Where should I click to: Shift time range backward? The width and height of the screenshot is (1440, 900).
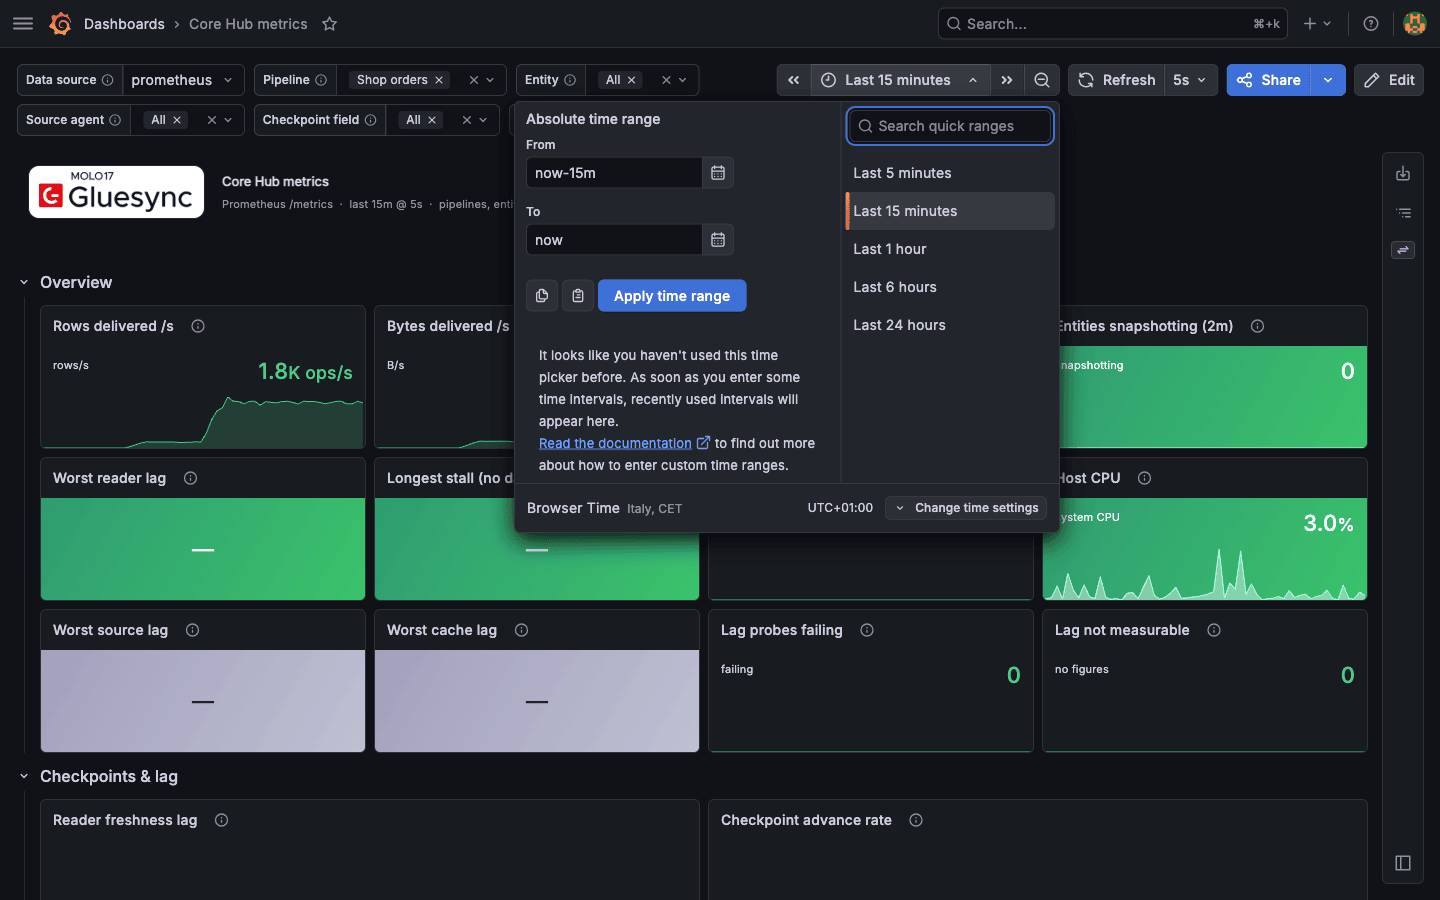click(x=794, y=80)
